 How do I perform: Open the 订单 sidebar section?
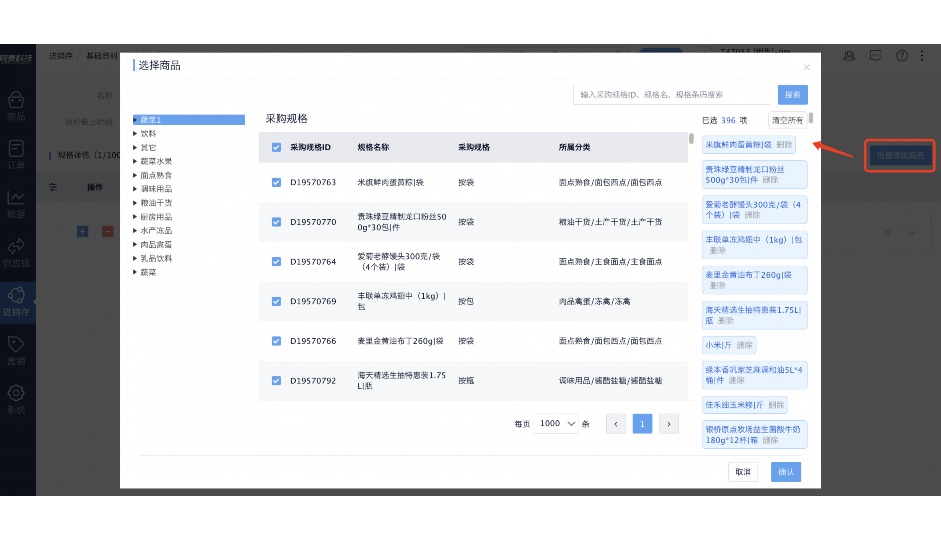(16, 155)
